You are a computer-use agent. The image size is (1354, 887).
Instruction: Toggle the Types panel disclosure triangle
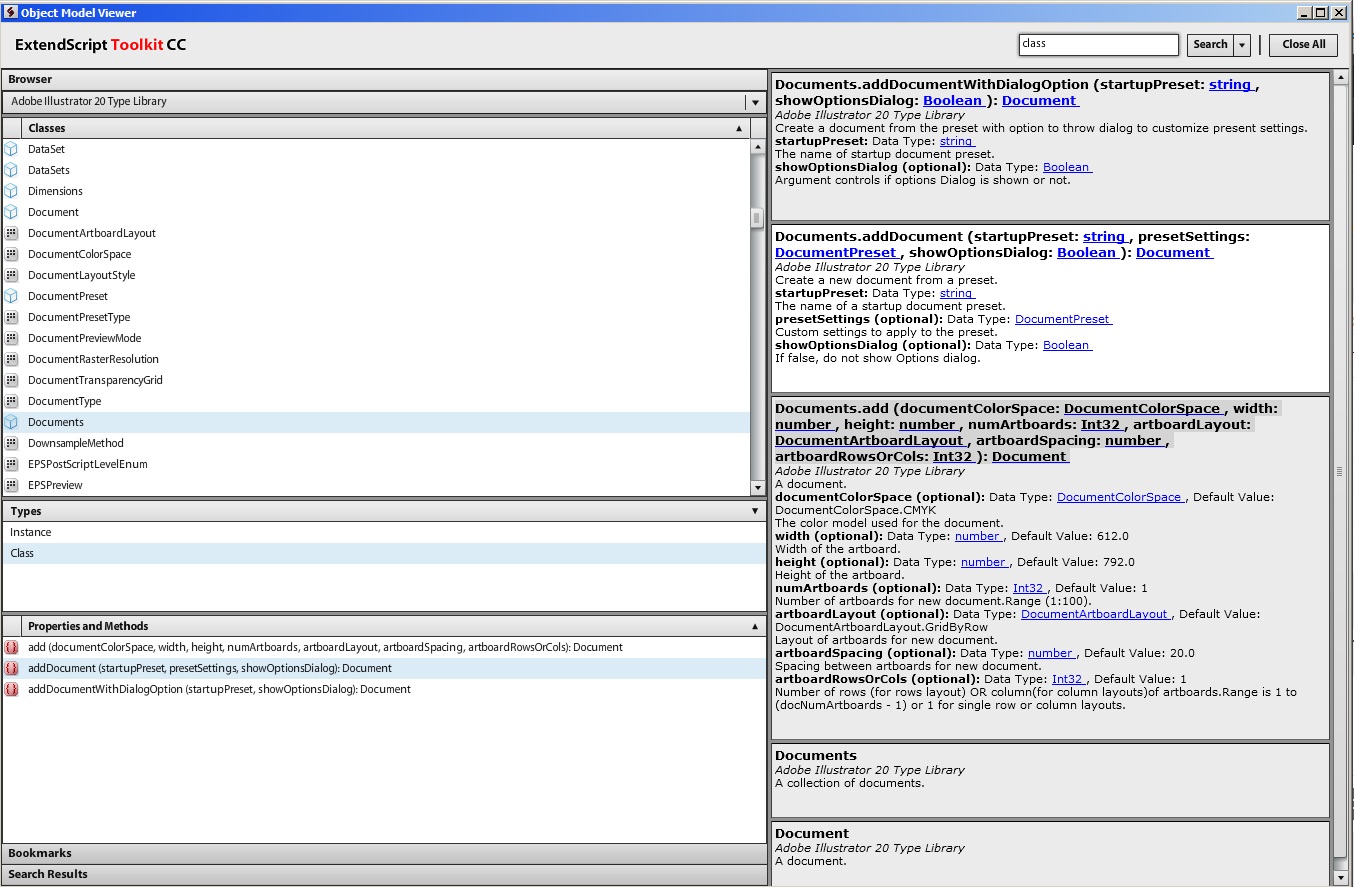coord(755,511)
